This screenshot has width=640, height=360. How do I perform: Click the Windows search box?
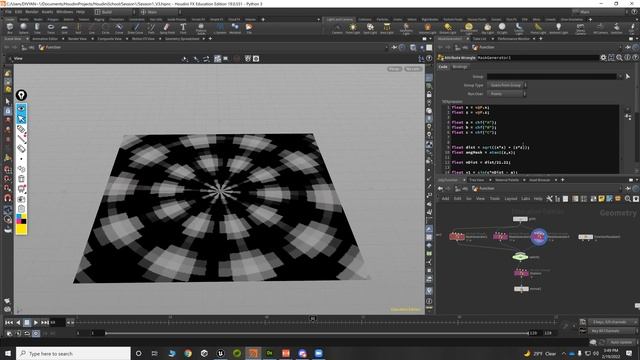[x=73, y=353]
